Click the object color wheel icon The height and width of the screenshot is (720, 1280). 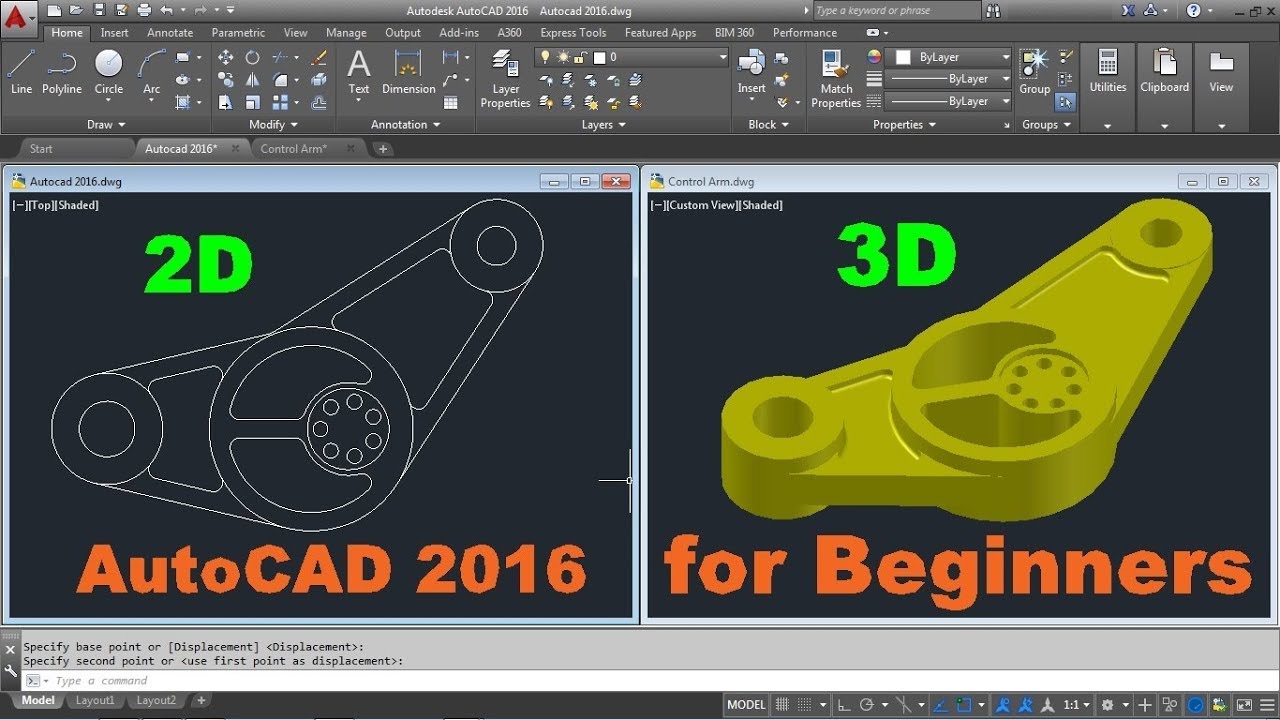coord(874,58)
